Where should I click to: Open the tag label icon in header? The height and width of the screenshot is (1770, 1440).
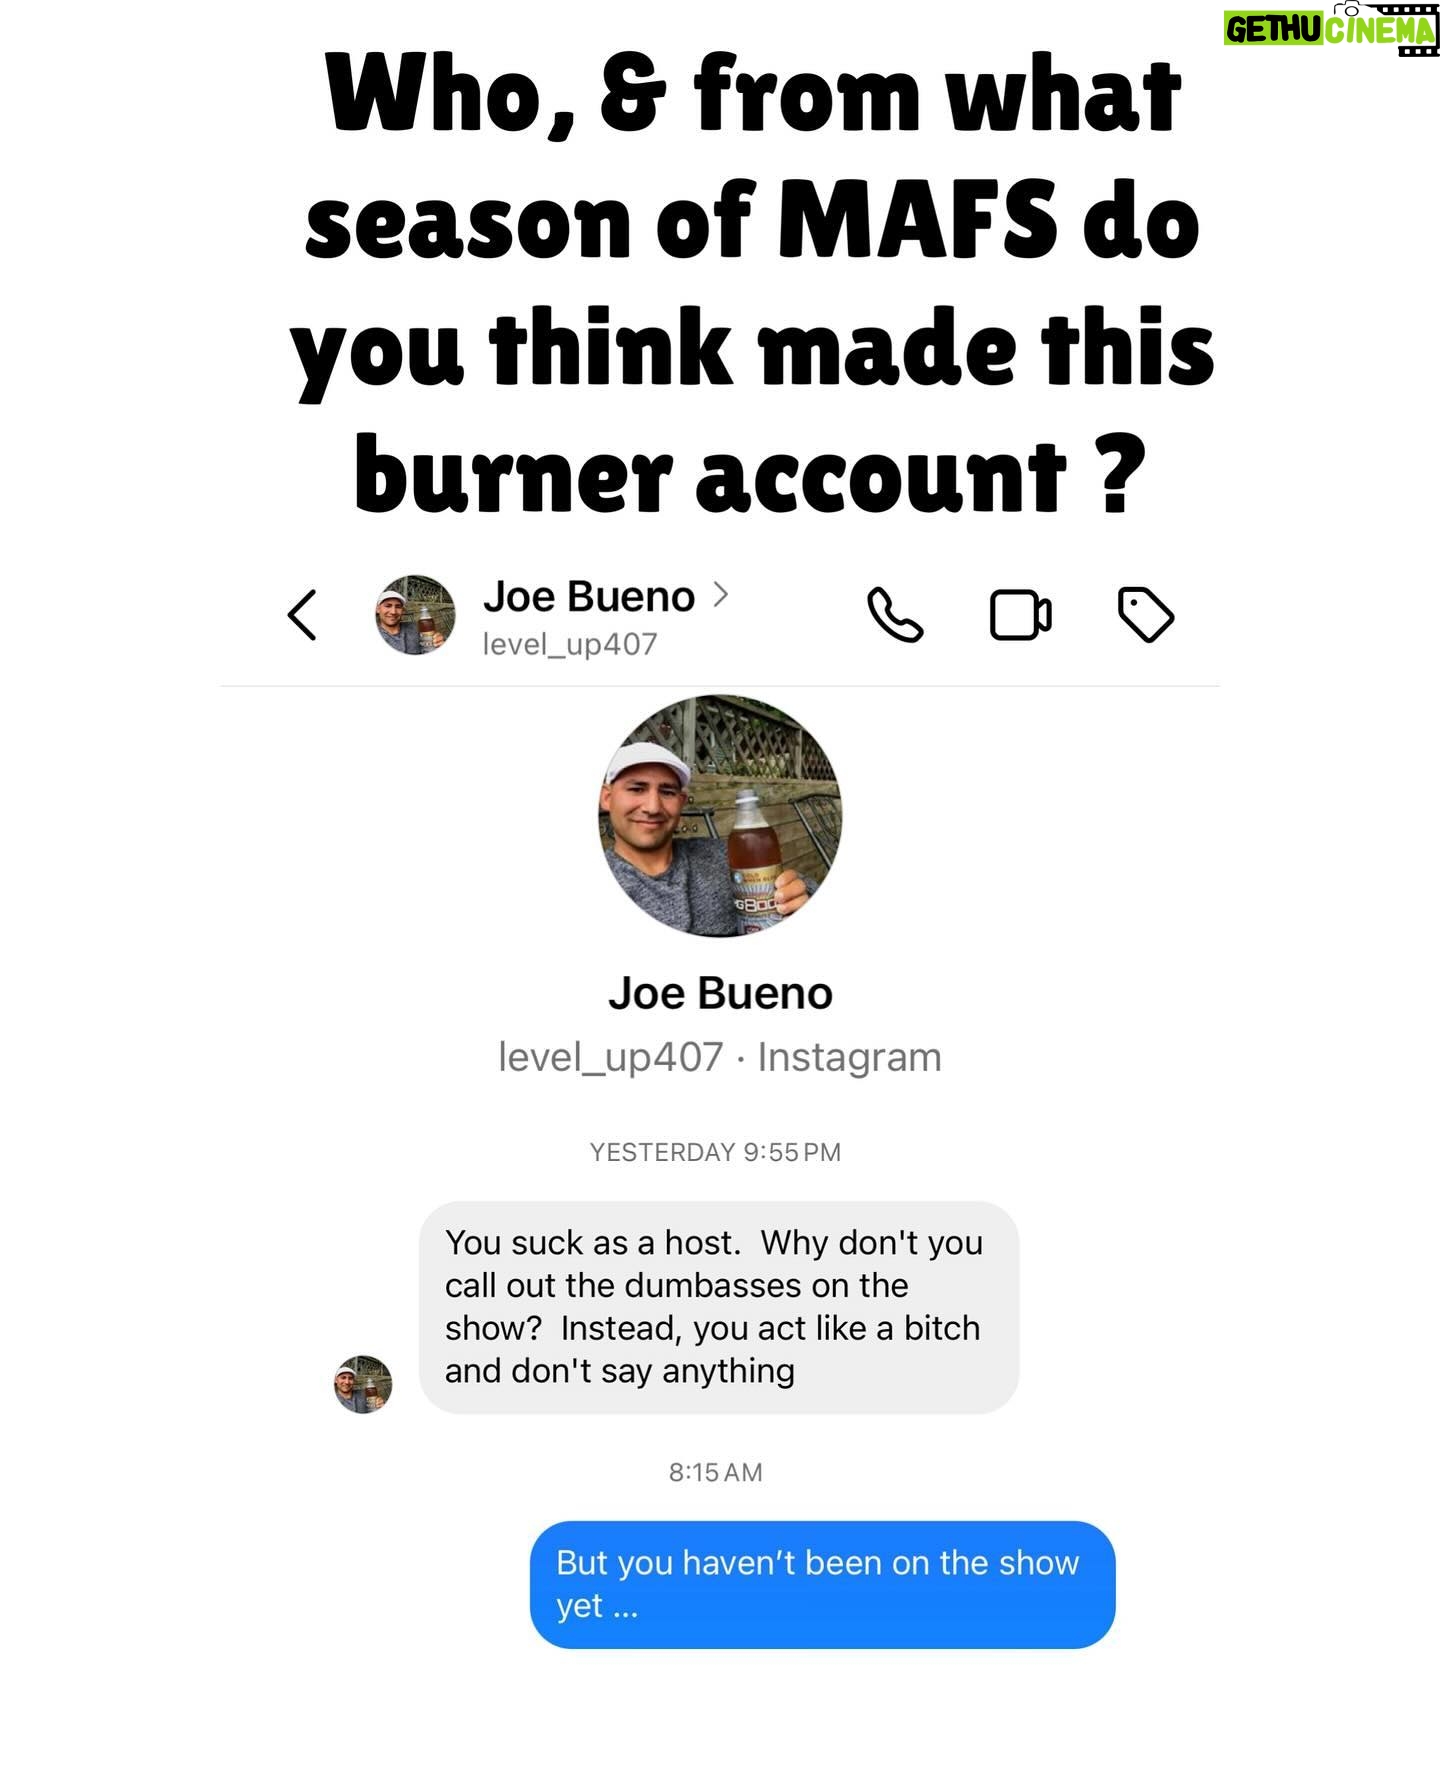1146,615
